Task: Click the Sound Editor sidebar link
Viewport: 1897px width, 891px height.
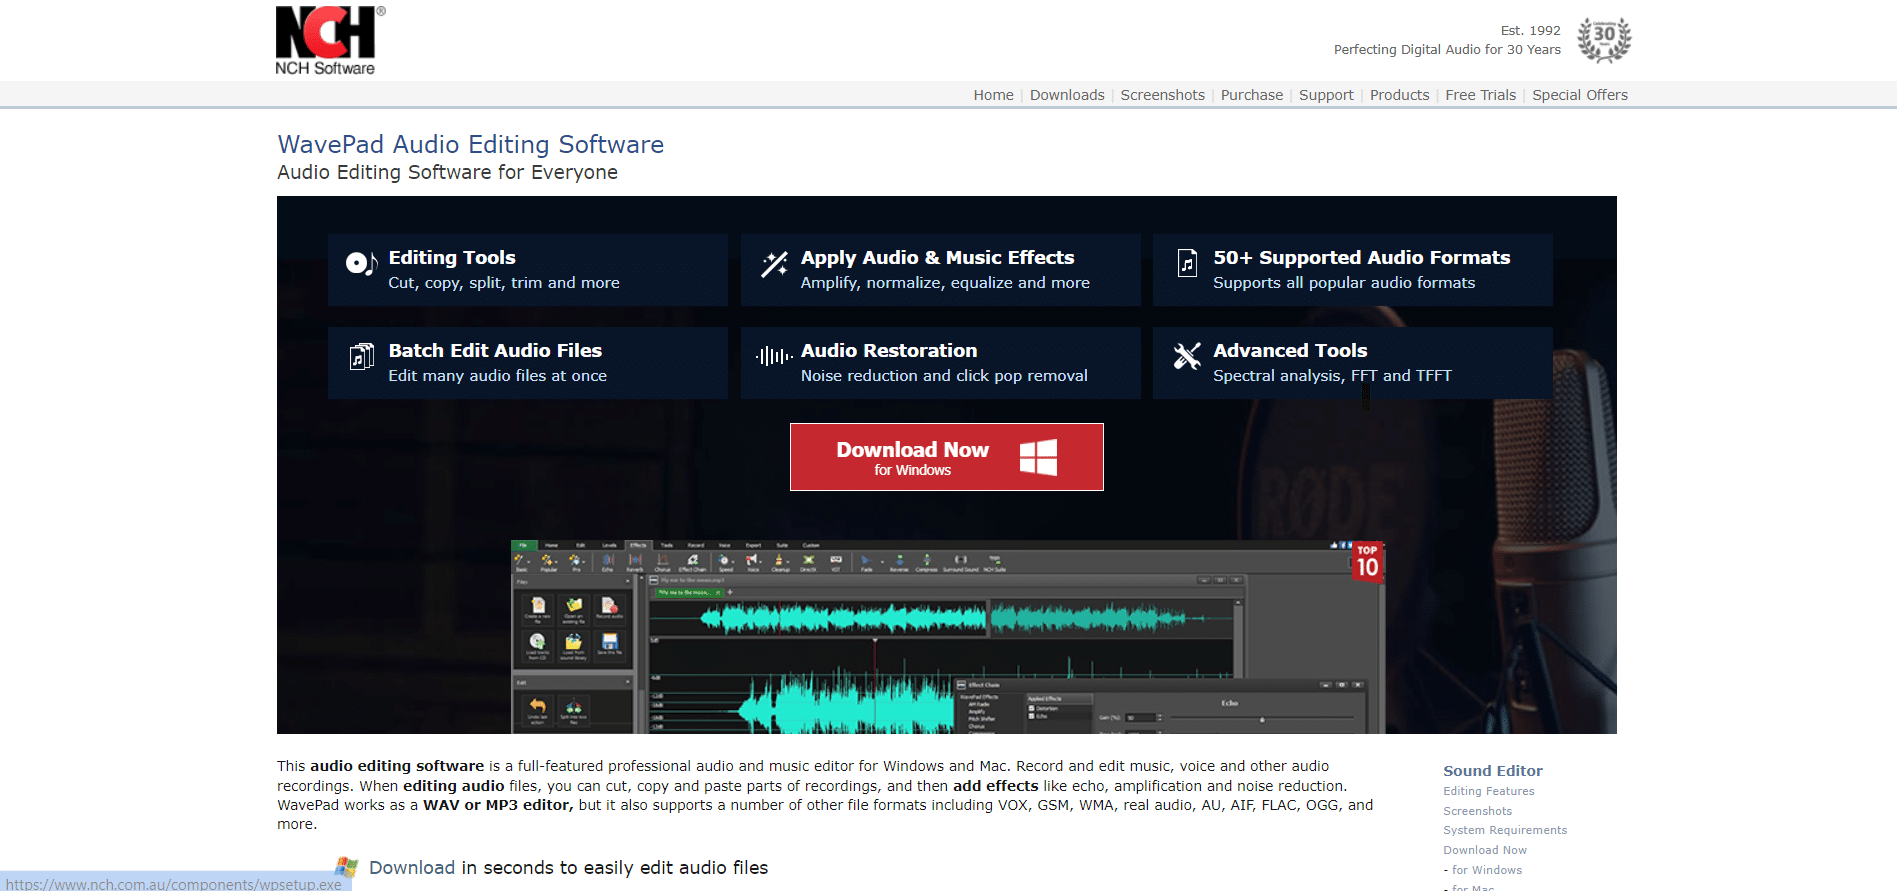Action: (1492, 771)
